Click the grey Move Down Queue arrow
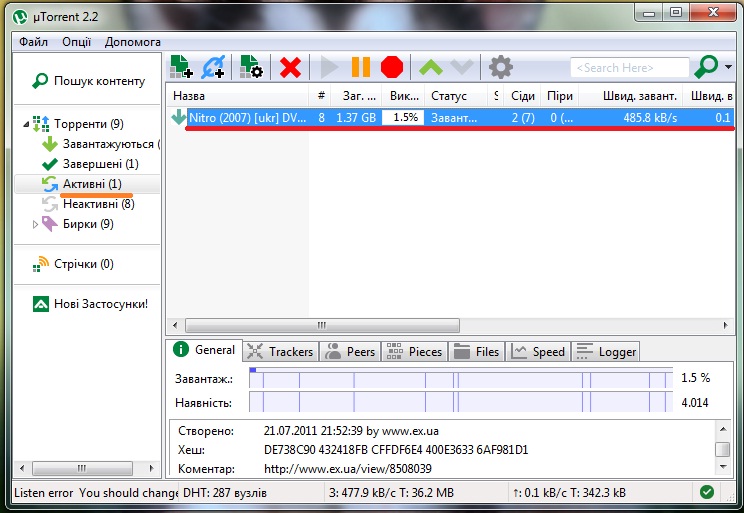 pyautogui.click(x=462, y=67)
